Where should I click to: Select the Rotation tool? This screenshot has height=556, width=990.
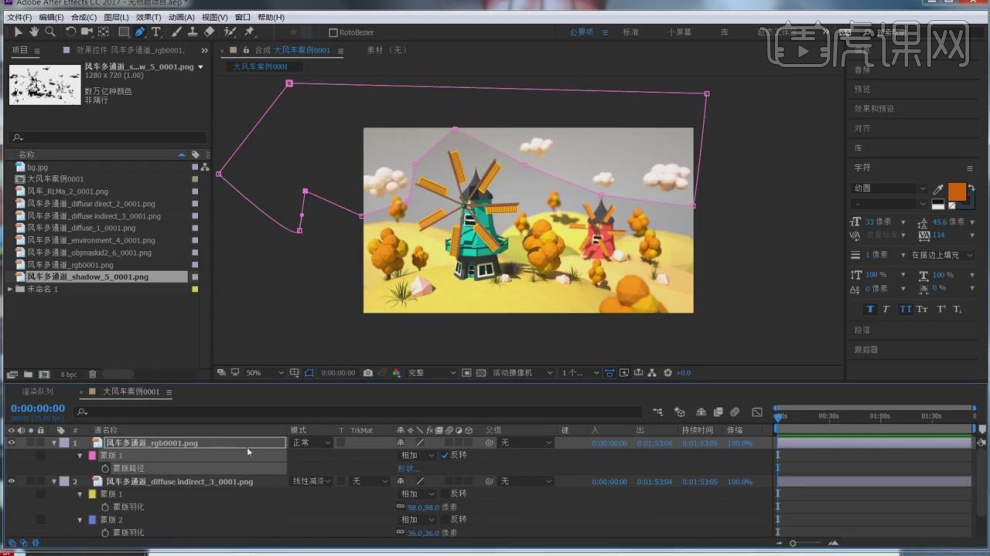(x=71, y=32)
